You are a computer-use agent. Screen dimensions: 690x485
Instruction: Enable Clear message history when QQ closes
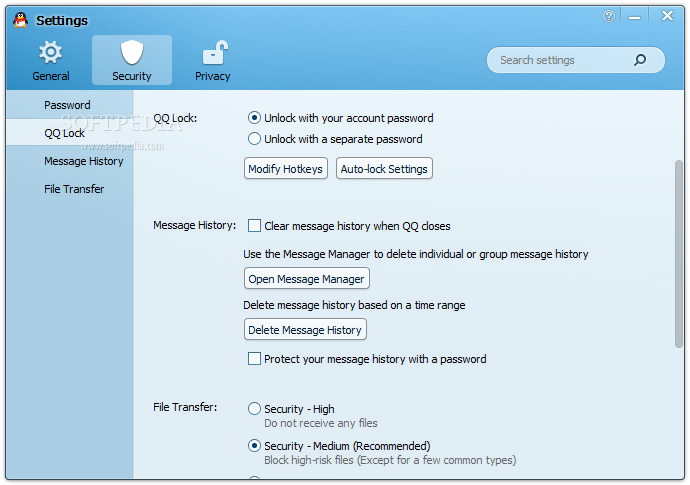point(254,226)
